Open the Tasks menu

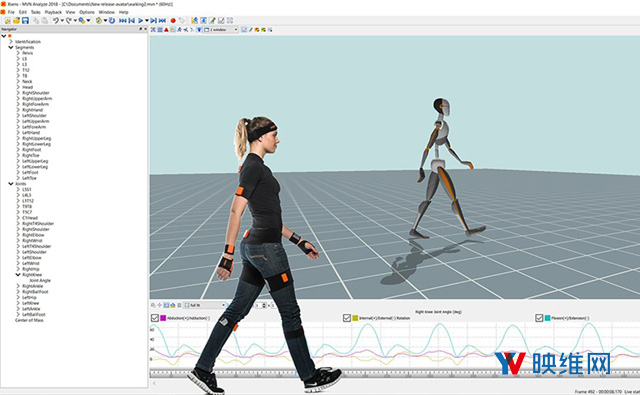(x=36, y=12)
